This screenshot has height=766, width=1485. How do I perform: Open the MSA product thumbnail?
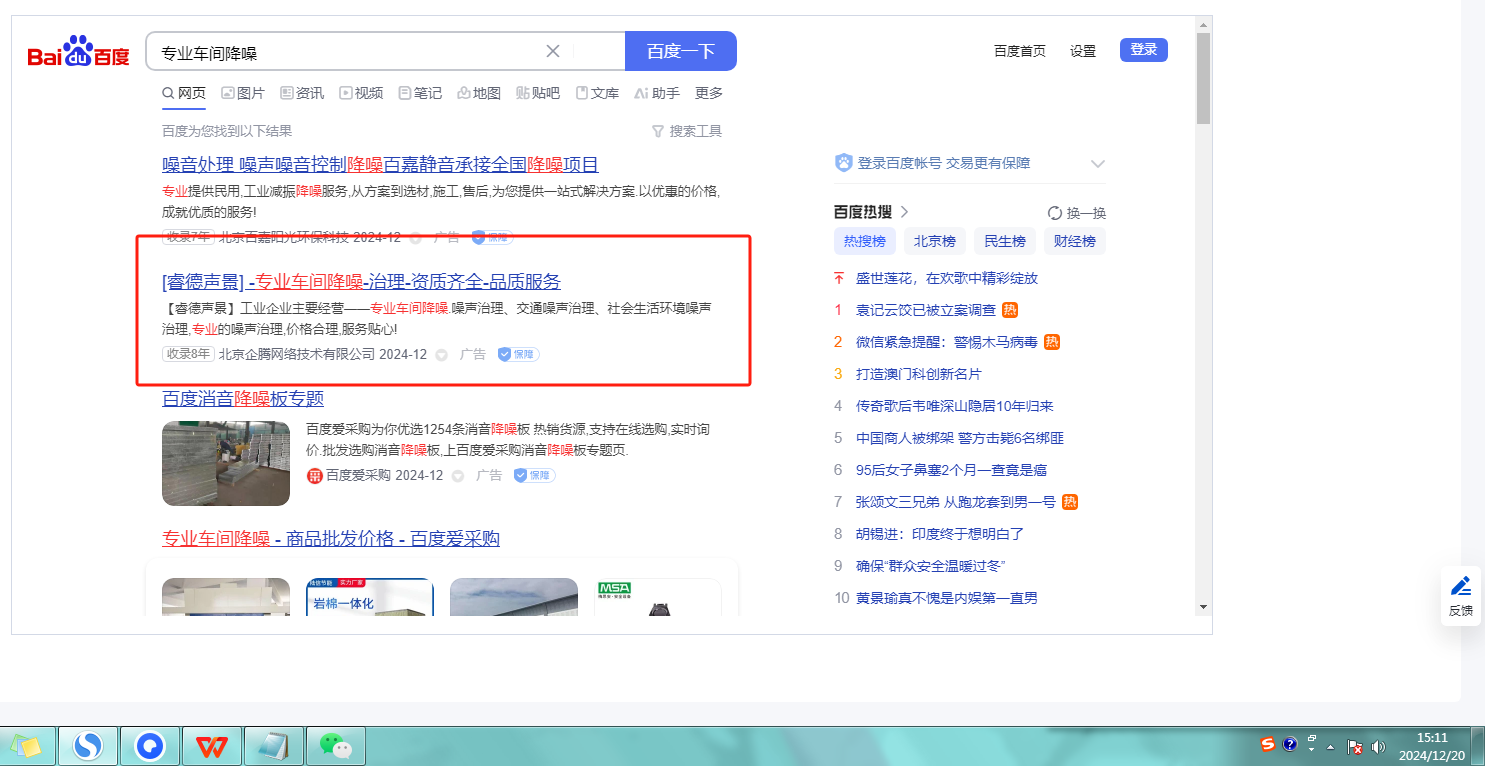coord(658,595)
